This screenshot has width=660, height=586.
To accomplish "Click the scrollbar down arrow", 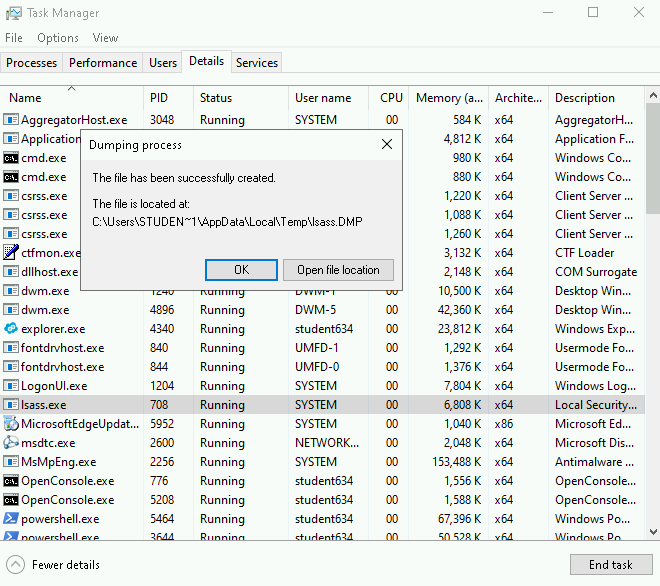I will click(652, 531).
